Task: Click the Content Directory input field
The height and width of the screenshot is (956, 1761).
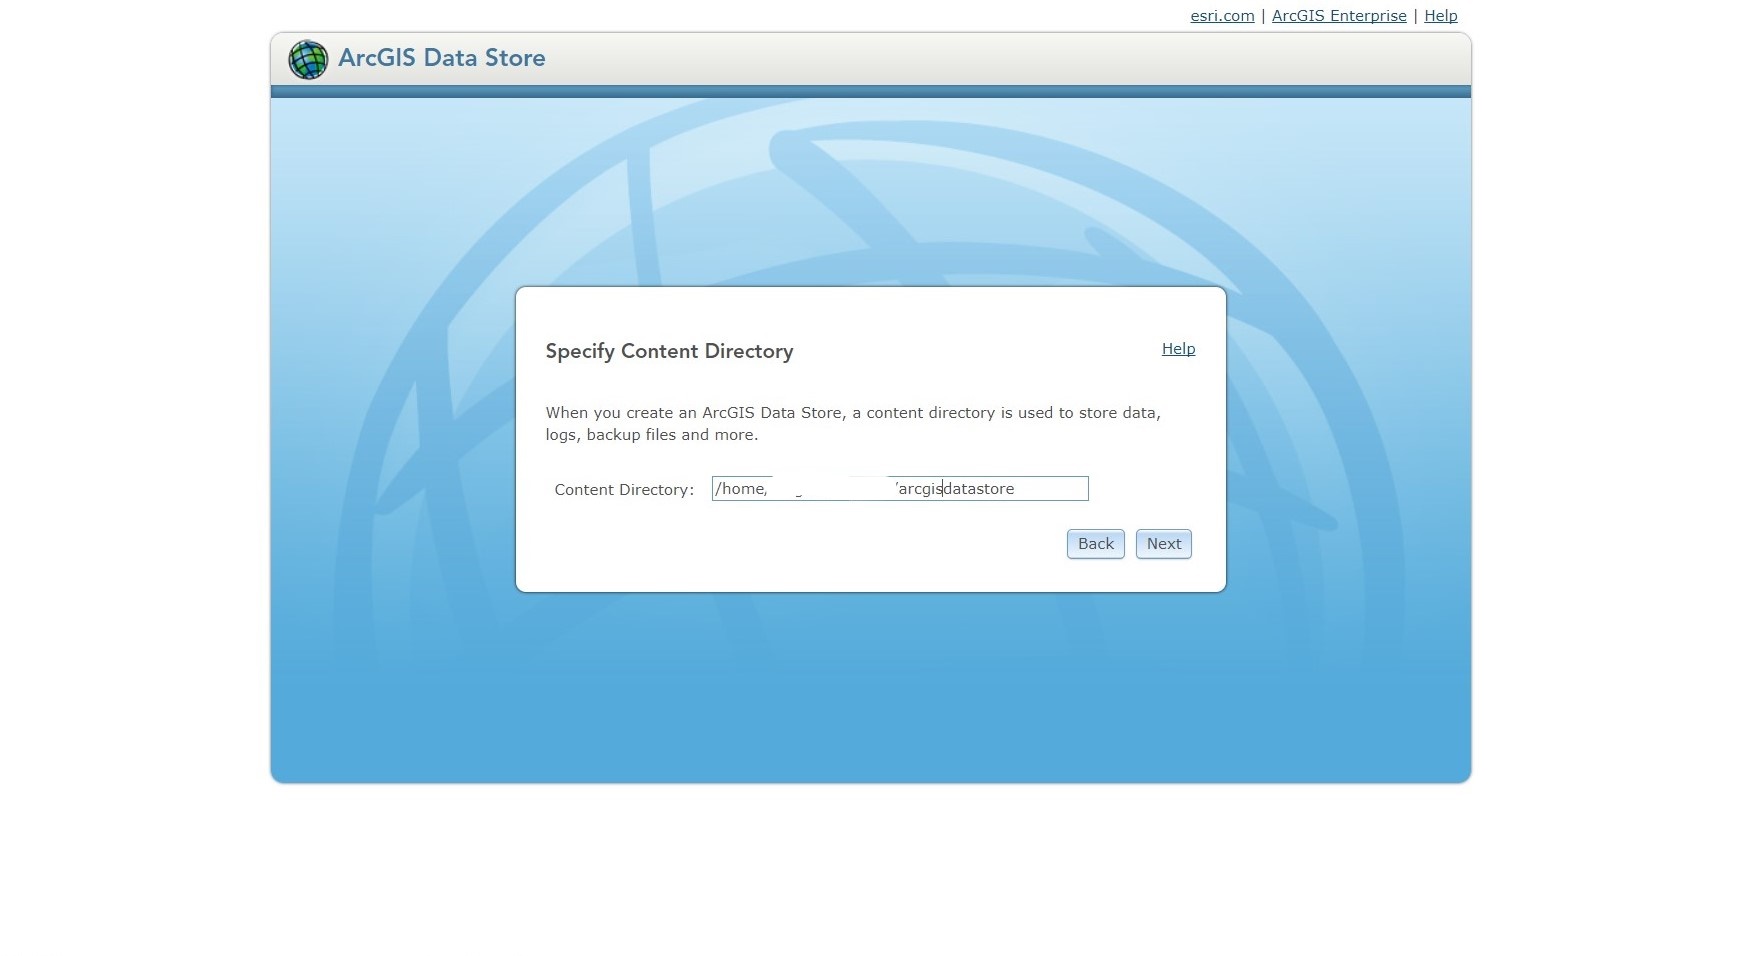Action: click(x=900, y=489)
